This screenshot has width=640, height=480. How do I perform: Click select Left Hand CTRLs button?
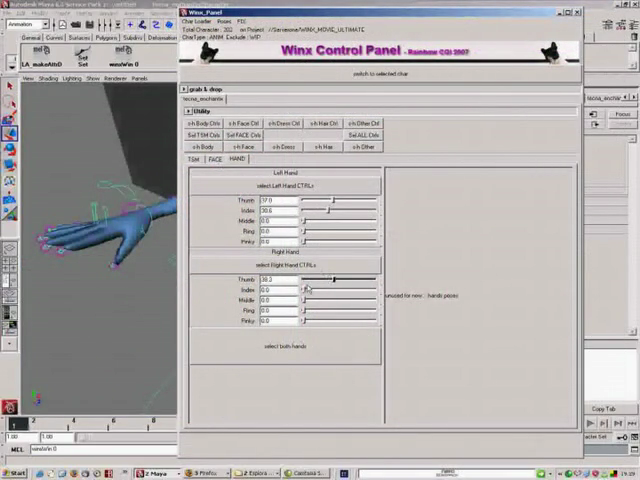tap(285, 186)
